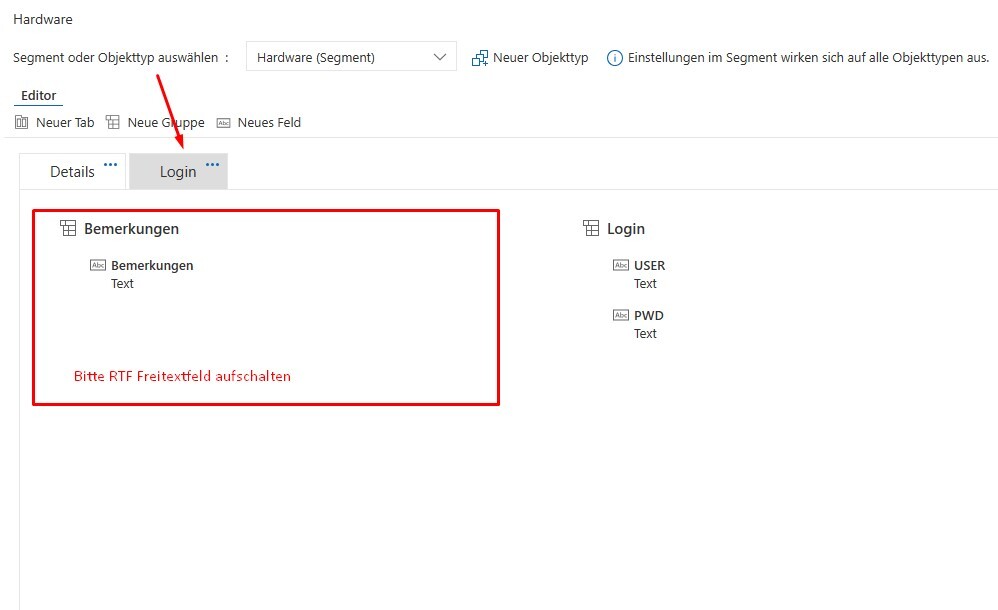Click the Neuer Objekttyp icon
The height and width of the screenshot is (610, 998).
point(480,58)
